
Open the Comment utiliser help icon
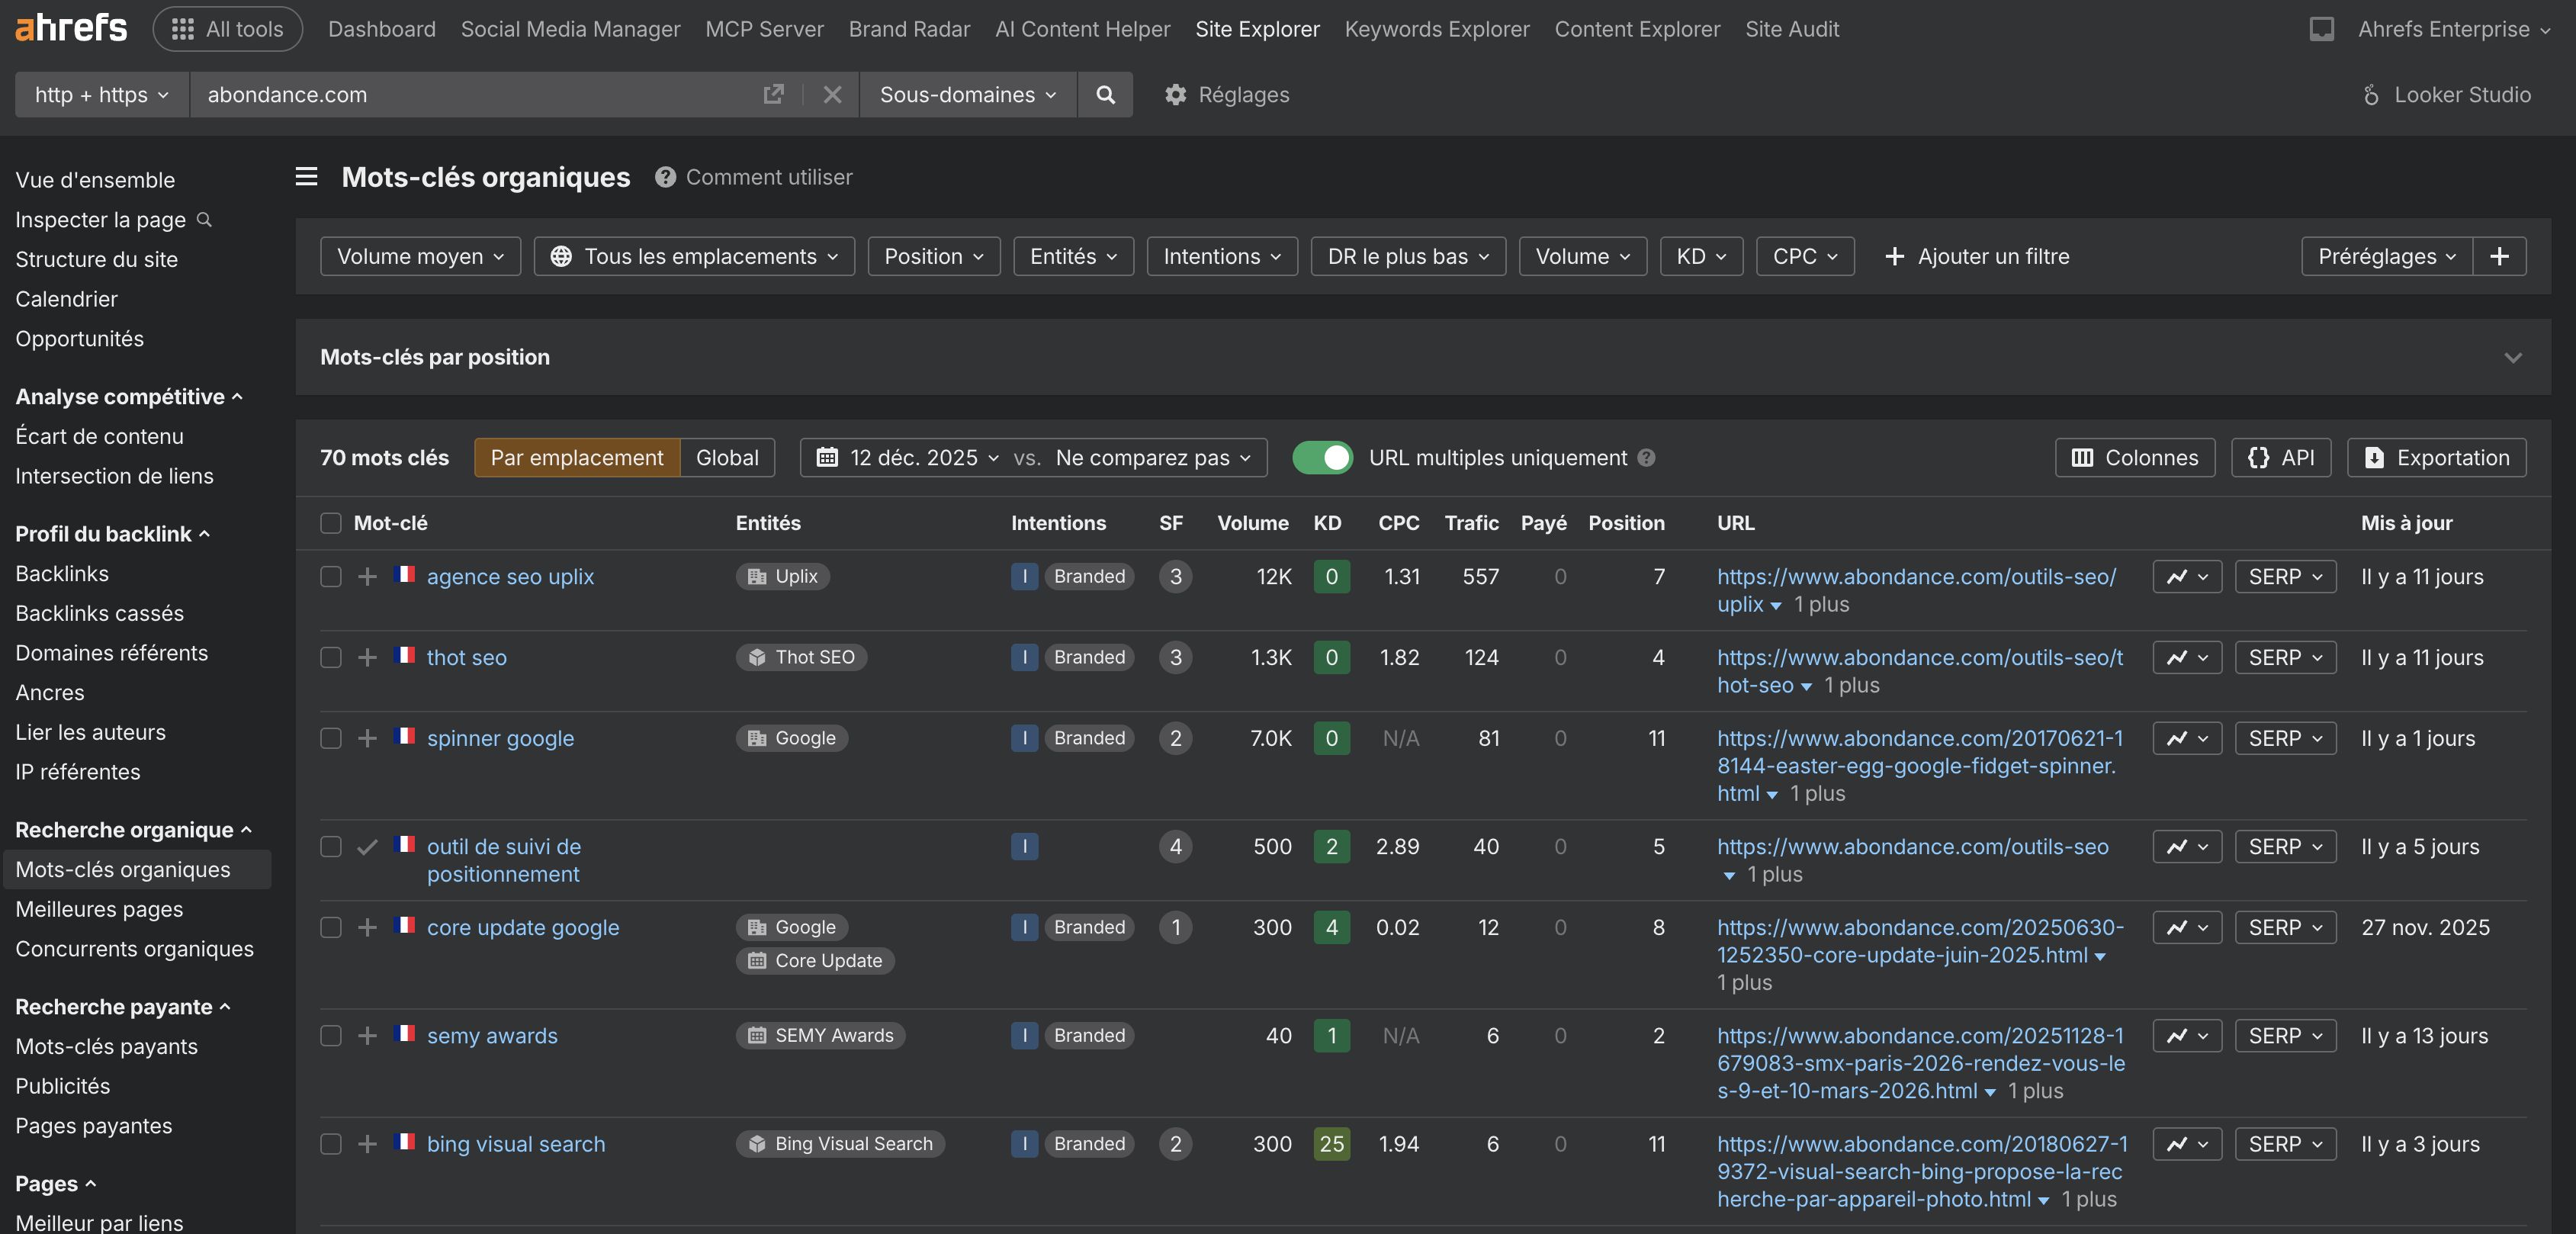click(x=665, y=177)
